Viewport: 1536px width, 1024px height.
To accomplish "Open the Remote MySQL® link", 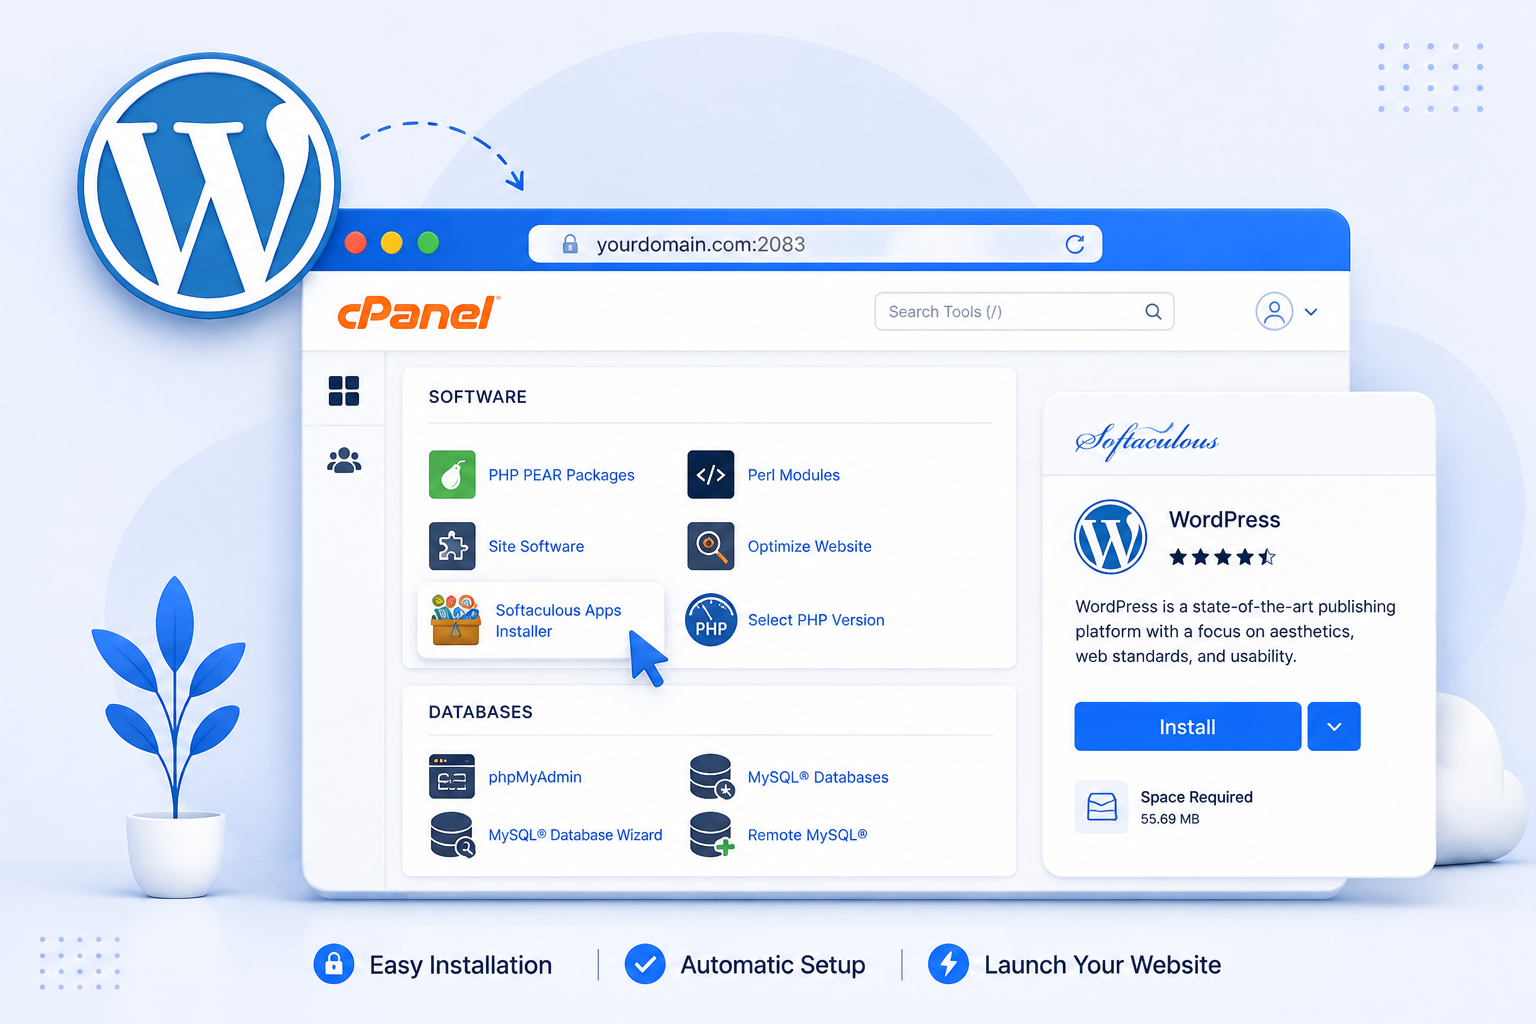I will [x=807, y=835].
